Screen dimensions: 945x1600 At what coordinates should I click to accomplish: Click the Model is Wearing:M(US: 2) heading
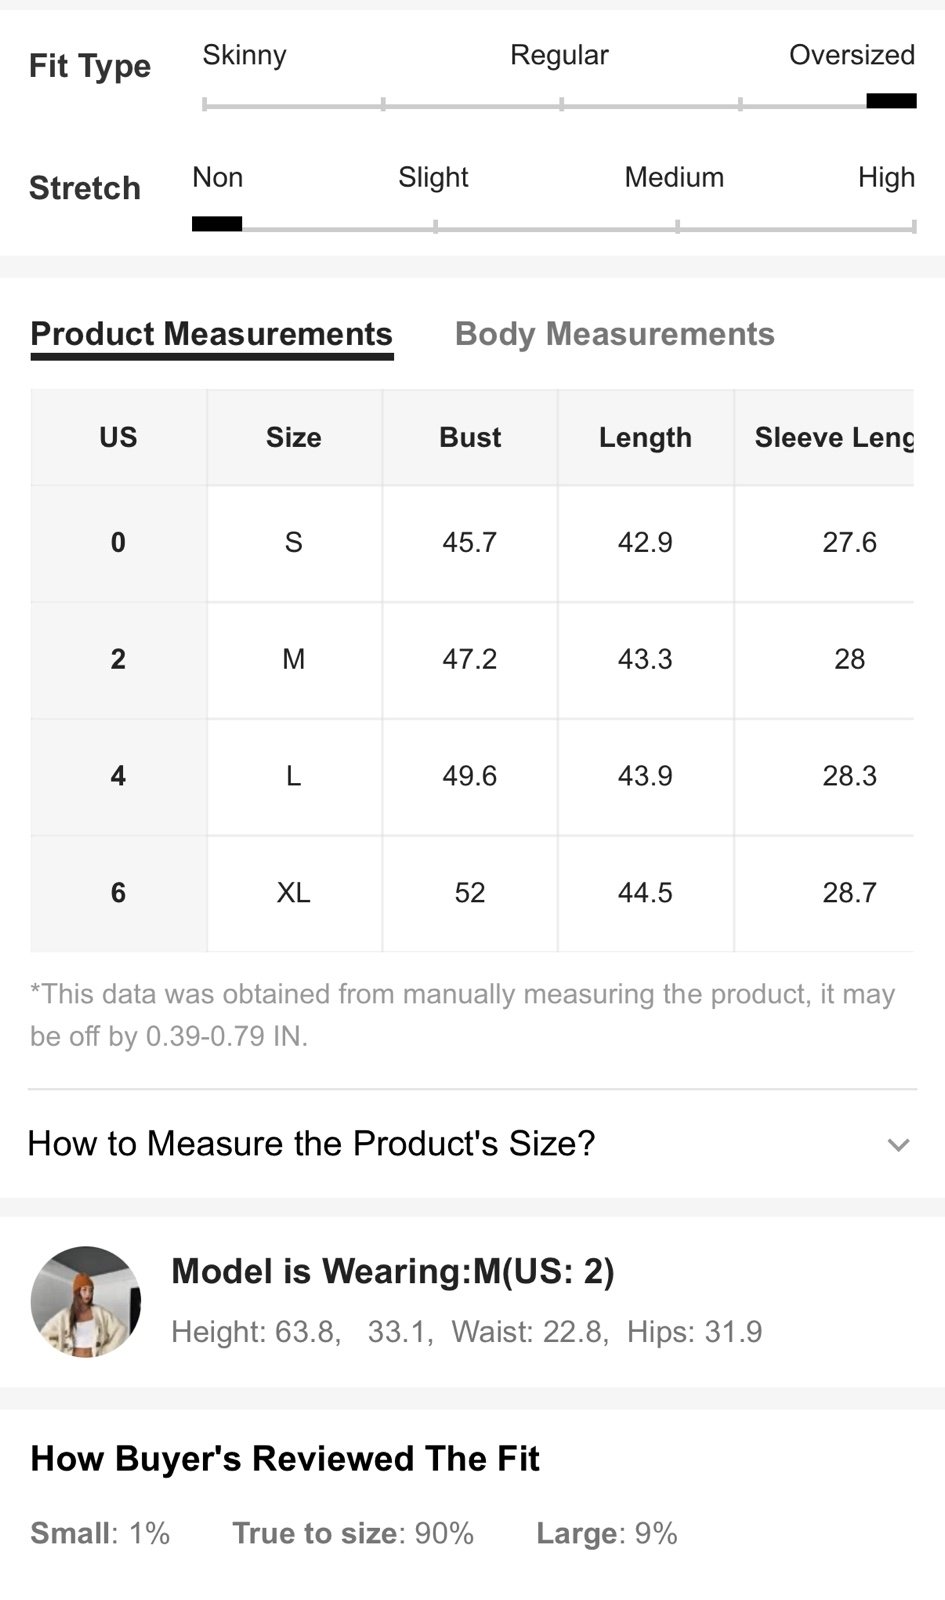393,1271
